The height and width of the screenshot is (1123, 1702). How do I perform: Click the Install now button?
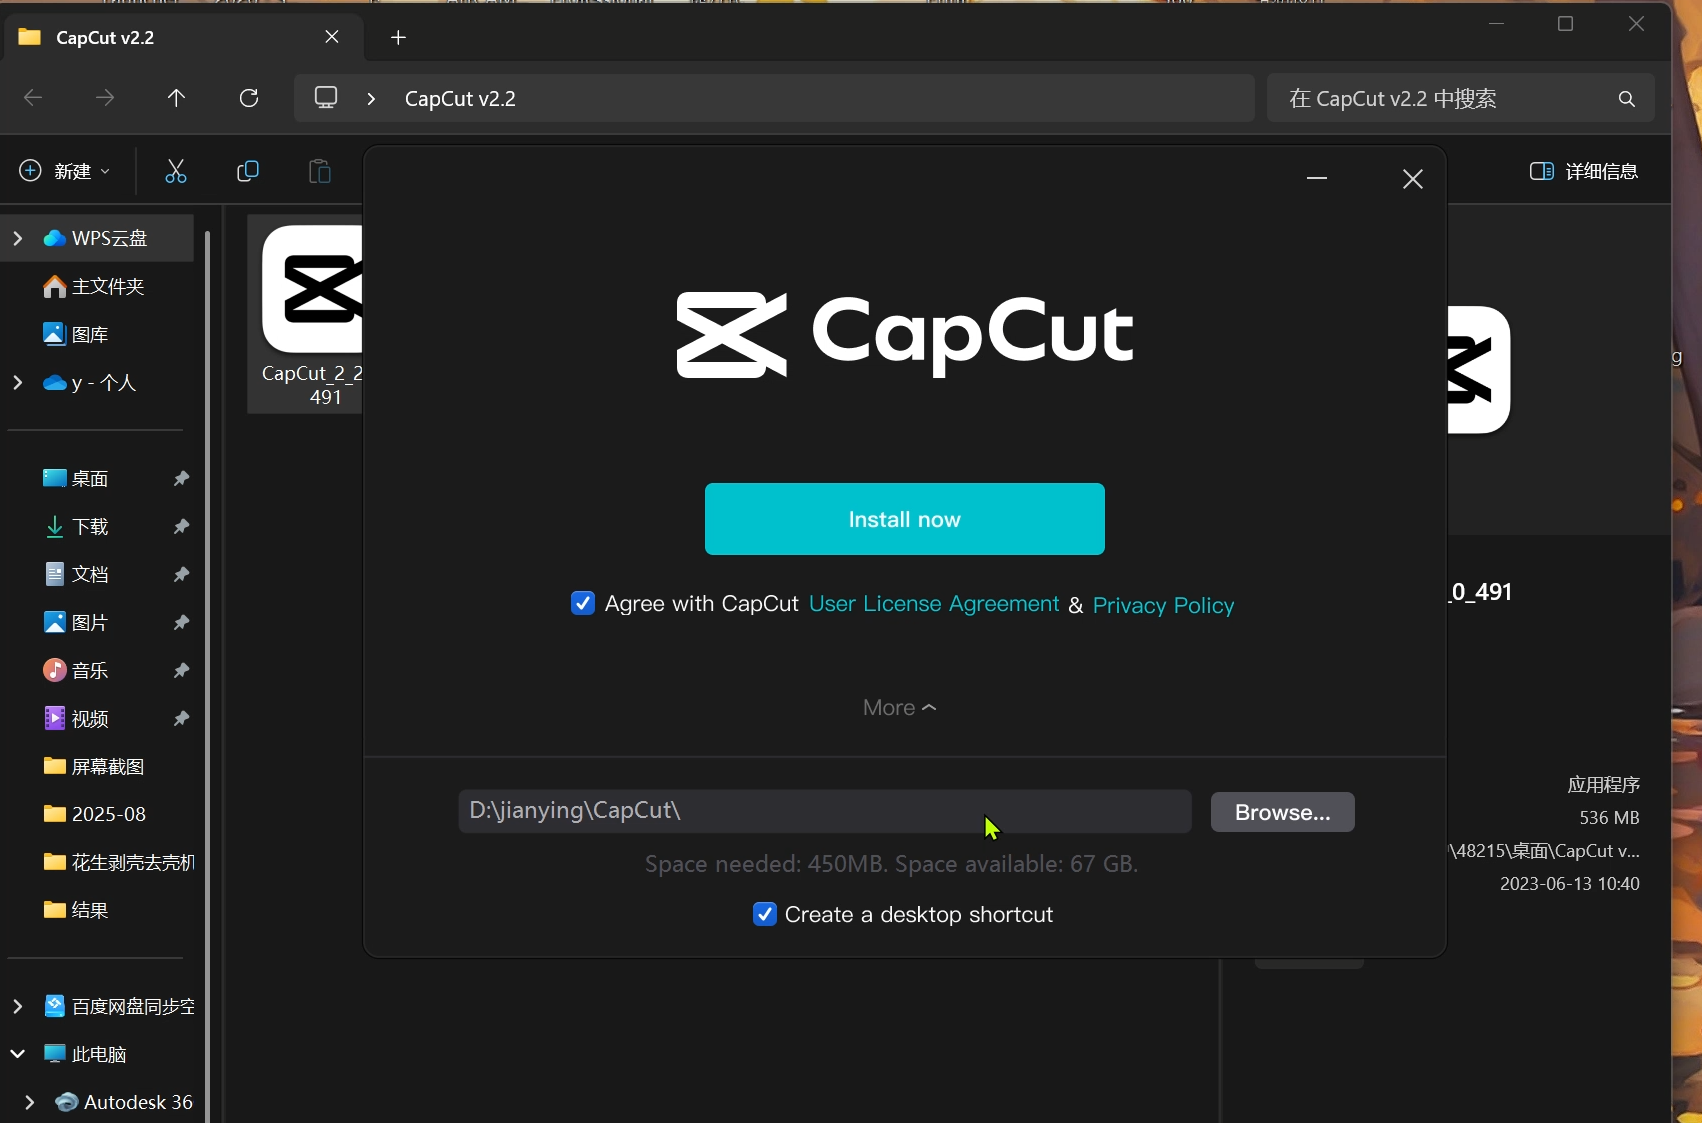pyautogui.click(x=904, y=519)
